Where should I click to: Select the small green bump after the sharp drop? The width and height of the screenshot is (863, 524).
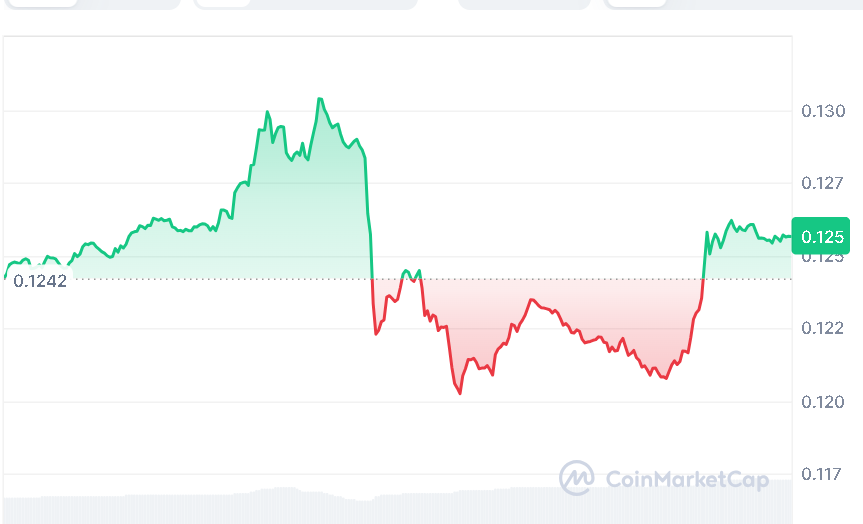(406, 271)
